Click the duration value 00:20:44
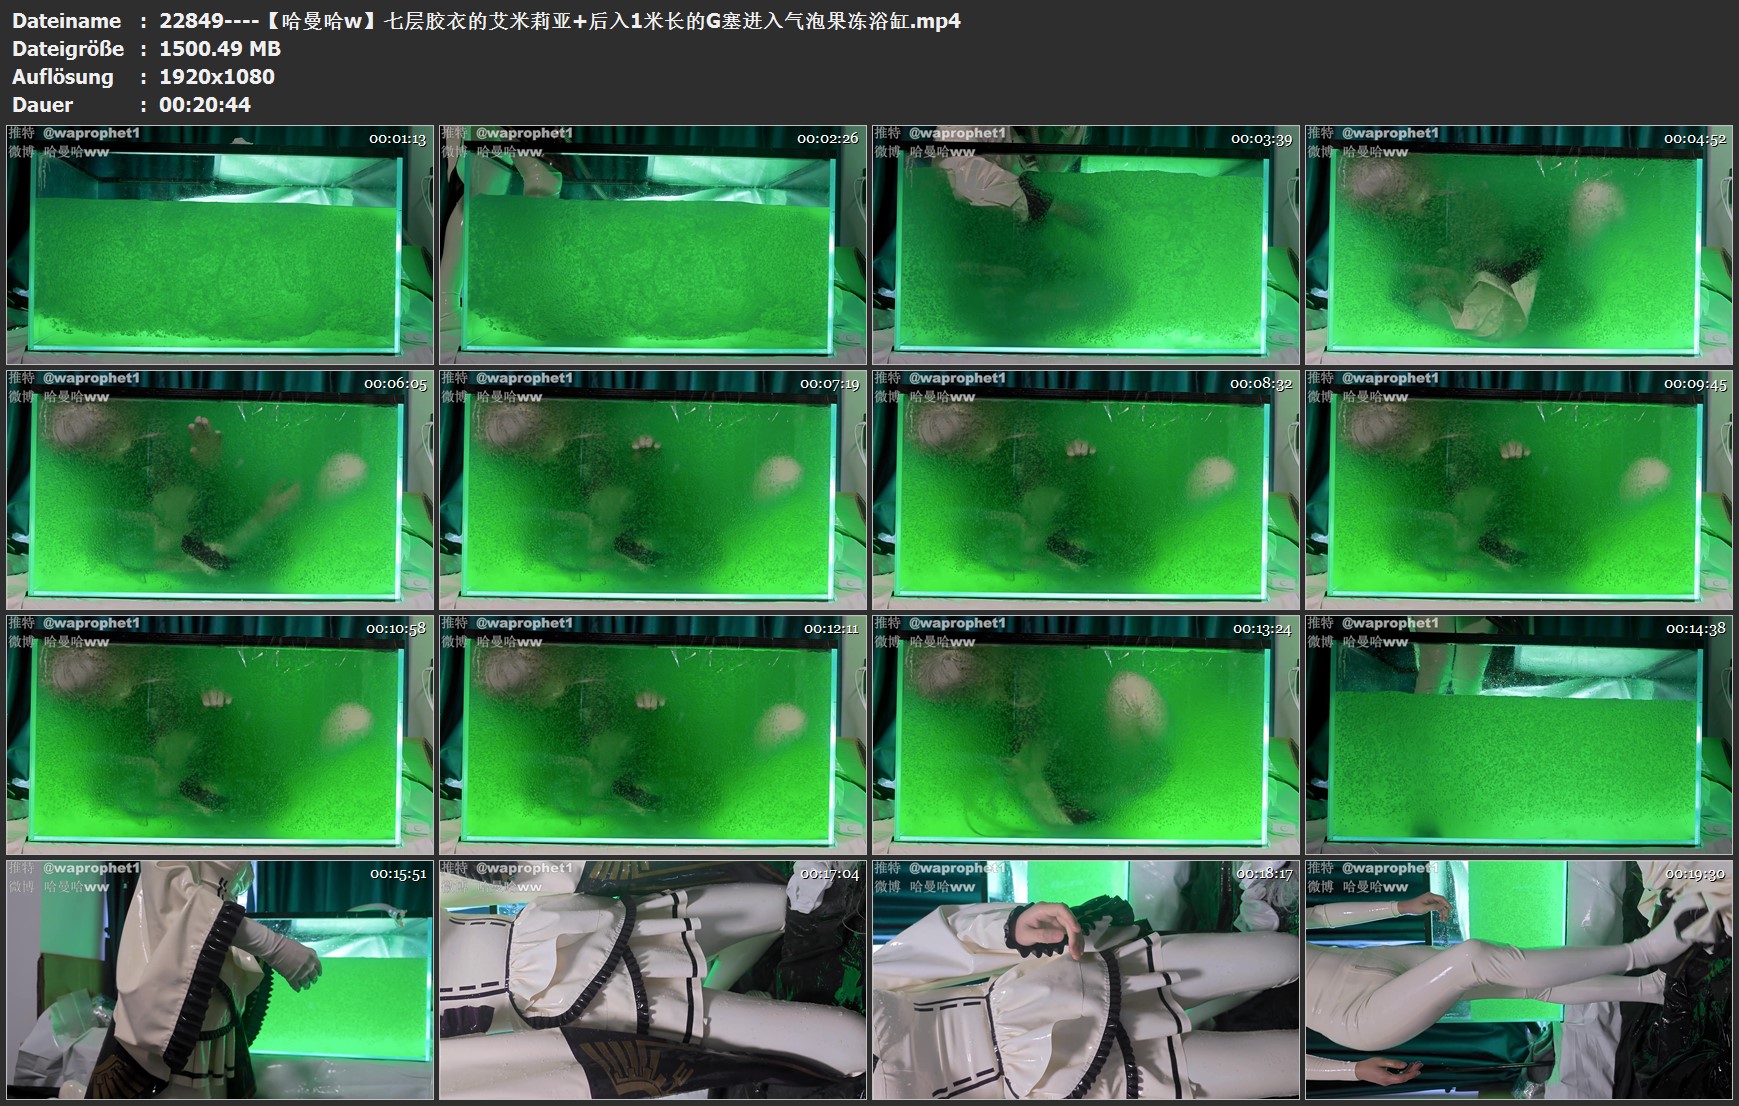Viewport: 1739px width, 1106px height. (x=205, y=105)
